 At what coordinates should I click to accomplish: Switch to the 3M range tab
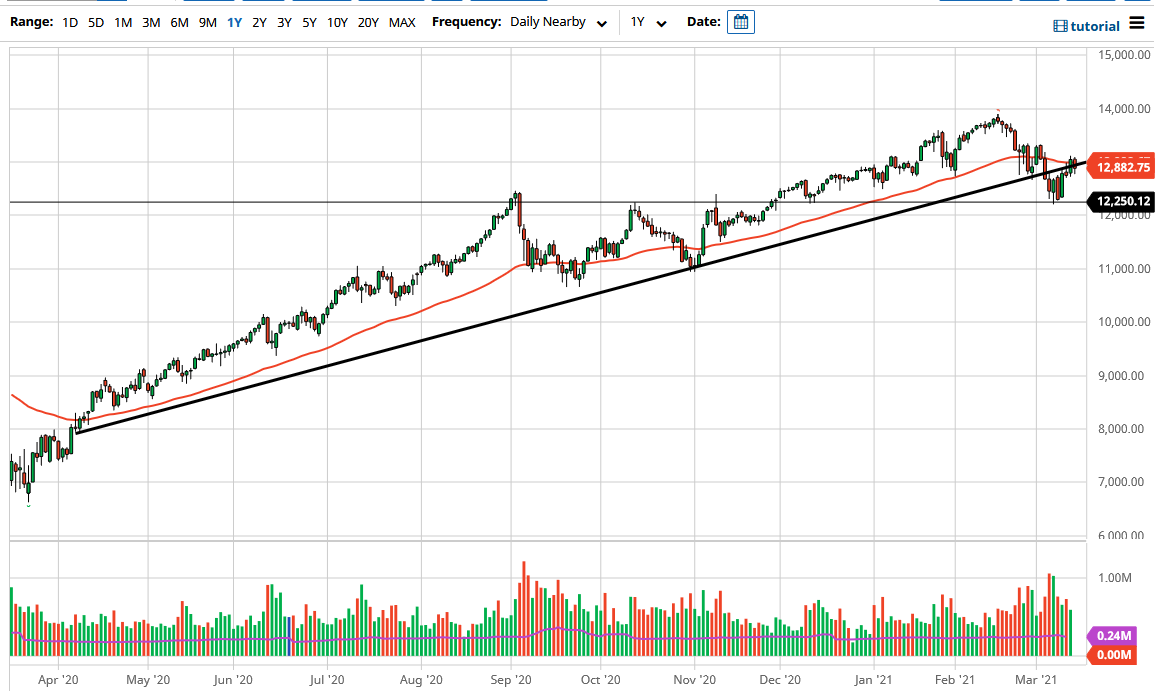pyautogui.click(x=150, y=21)
